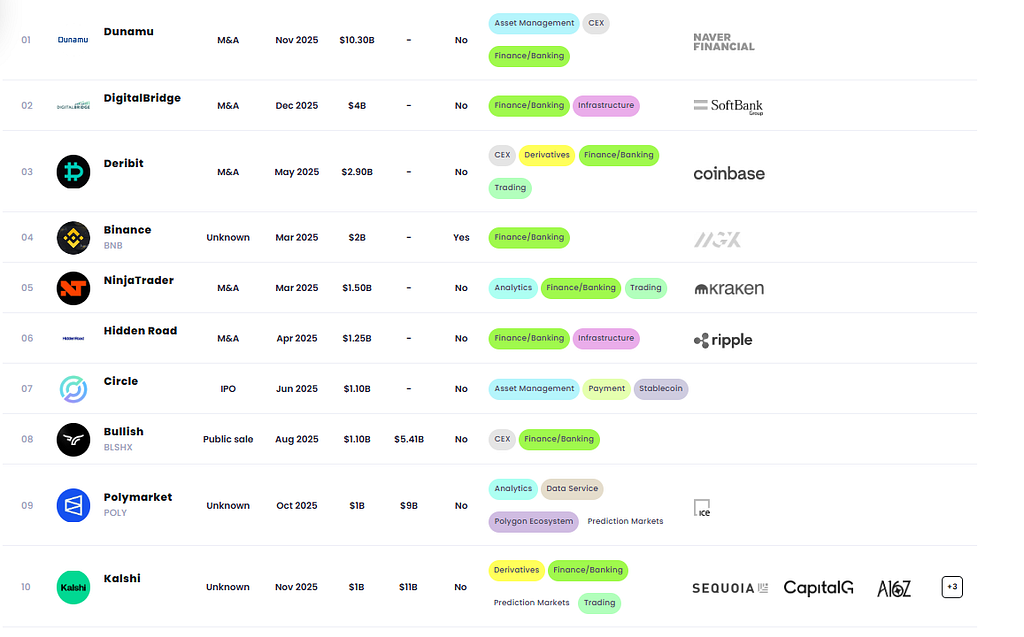Click the Polymarket logo icon

click(x=73, y=506)
